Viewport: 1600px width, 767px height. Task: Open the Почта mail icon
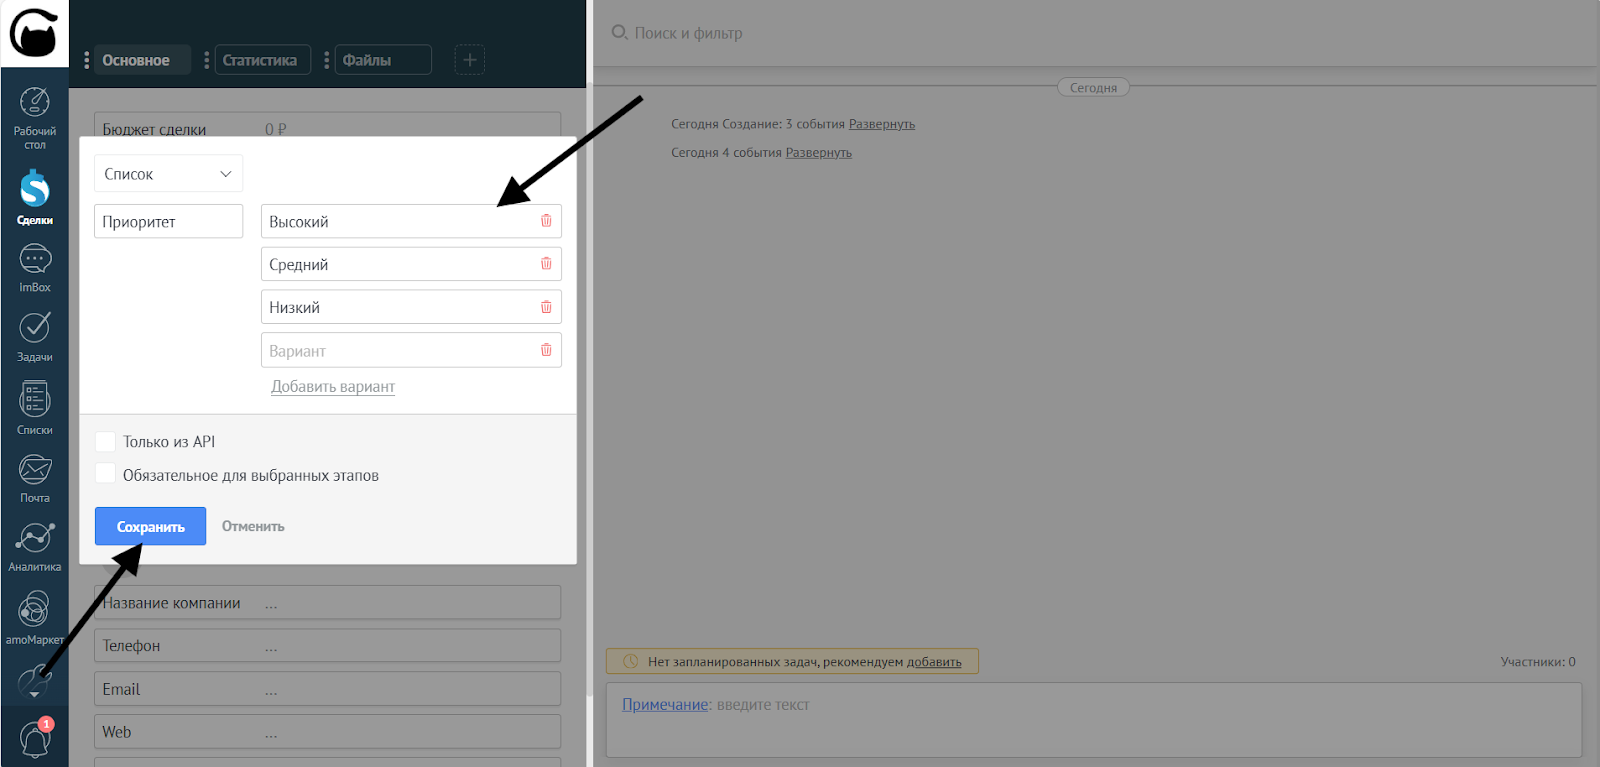(35, 470)
